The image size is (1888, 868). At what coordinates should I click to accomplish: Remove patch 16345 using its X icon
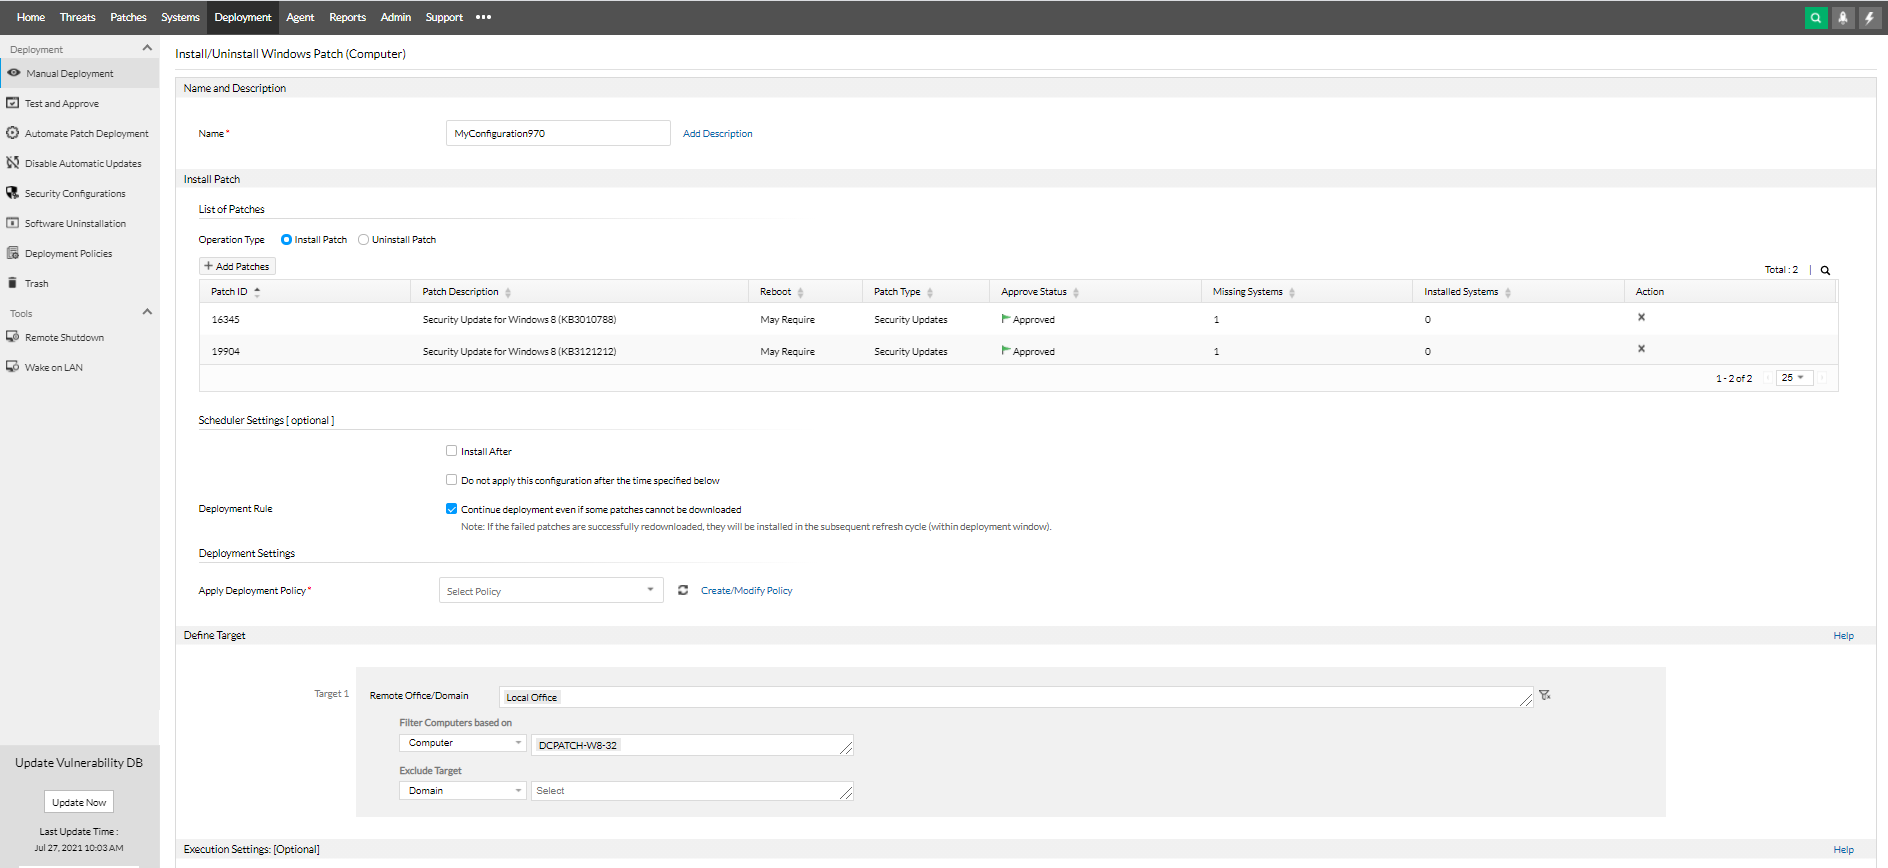[x=1641, y=318]
